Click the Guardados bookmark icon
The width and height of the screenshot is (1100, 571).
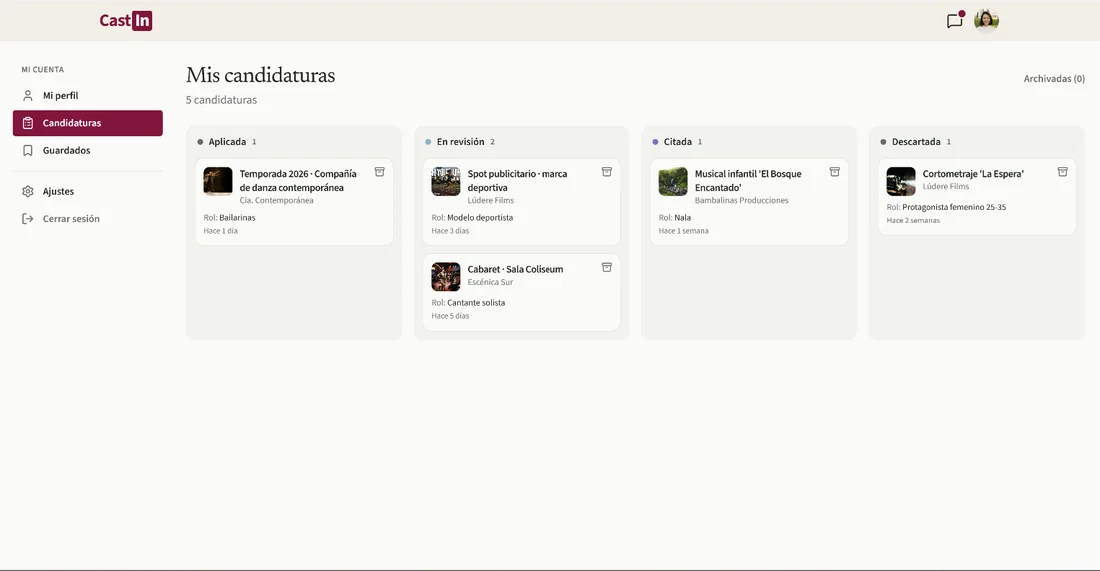[x=28, y=150]
